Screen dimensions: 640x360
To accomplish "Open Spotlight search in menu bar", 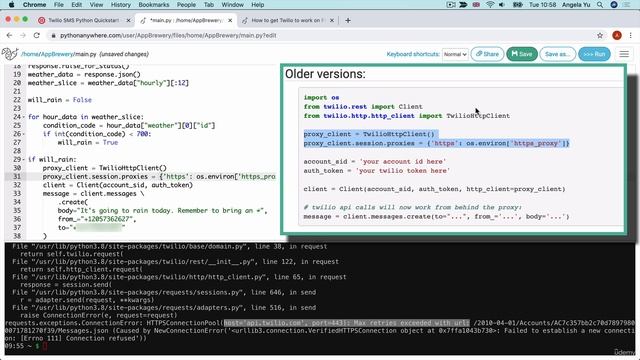I will tap(600, 4).
